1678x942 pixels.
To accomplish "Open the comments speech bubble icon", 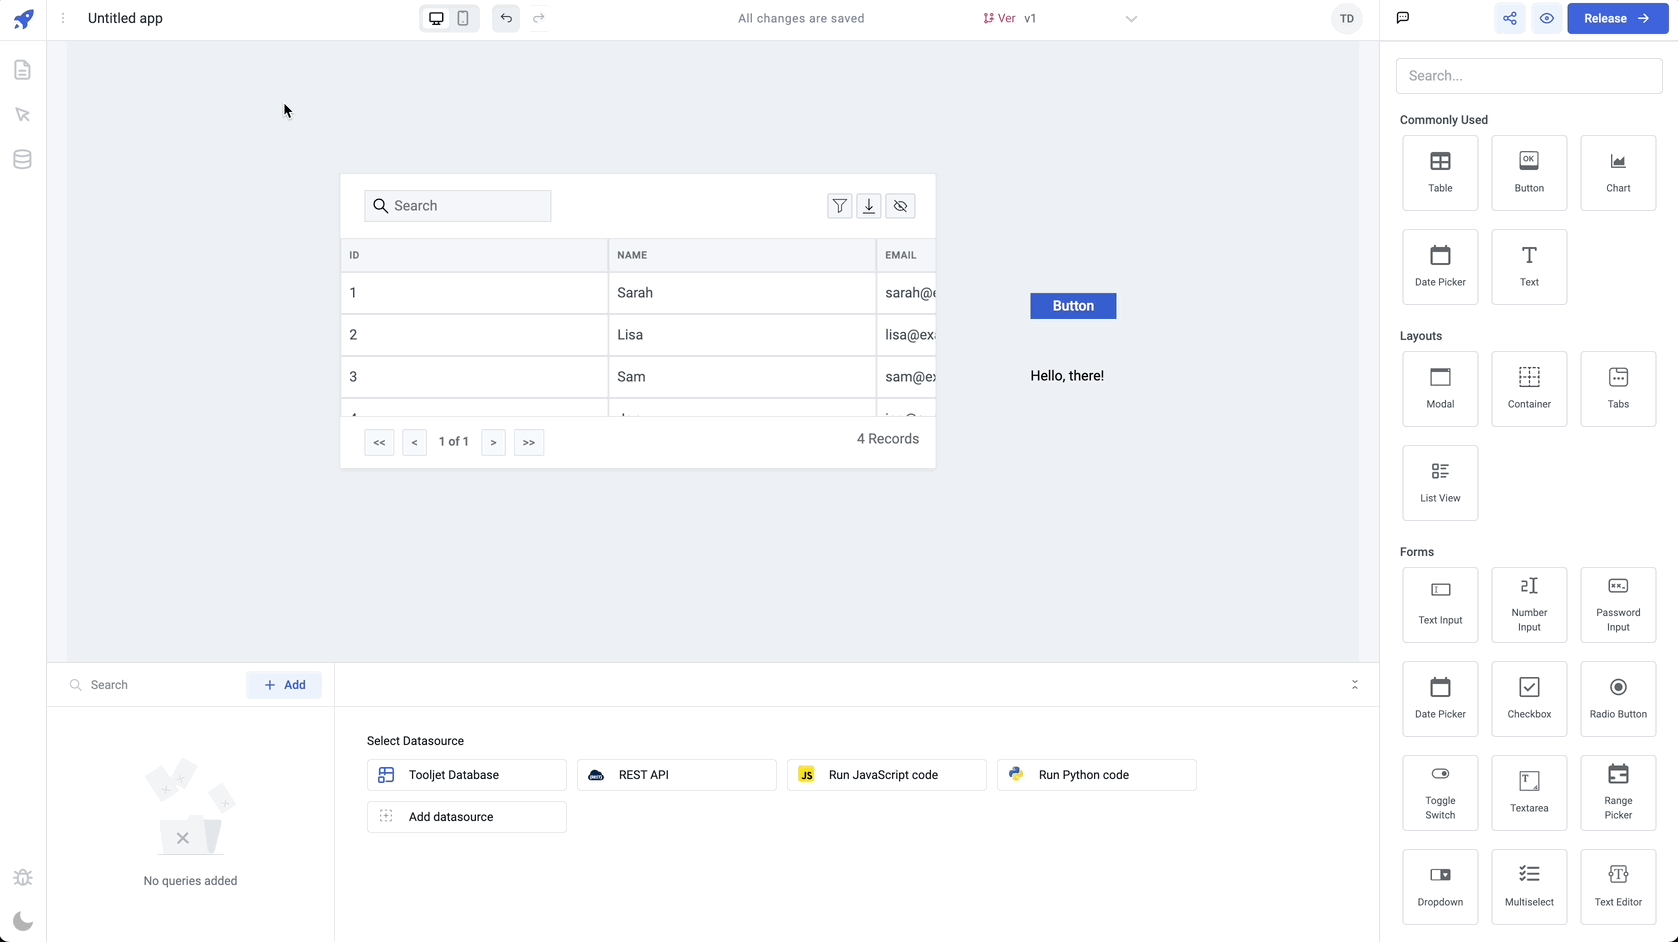I will coord(1403,18).
